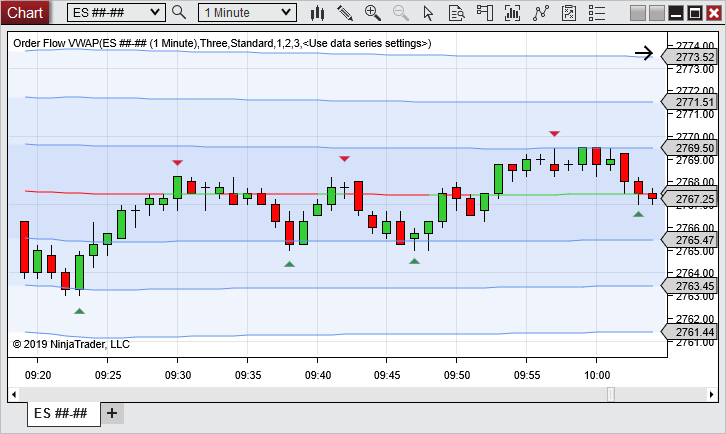The image size is (726, 434).
Task: Click the Chart title label
Action: 26,12
